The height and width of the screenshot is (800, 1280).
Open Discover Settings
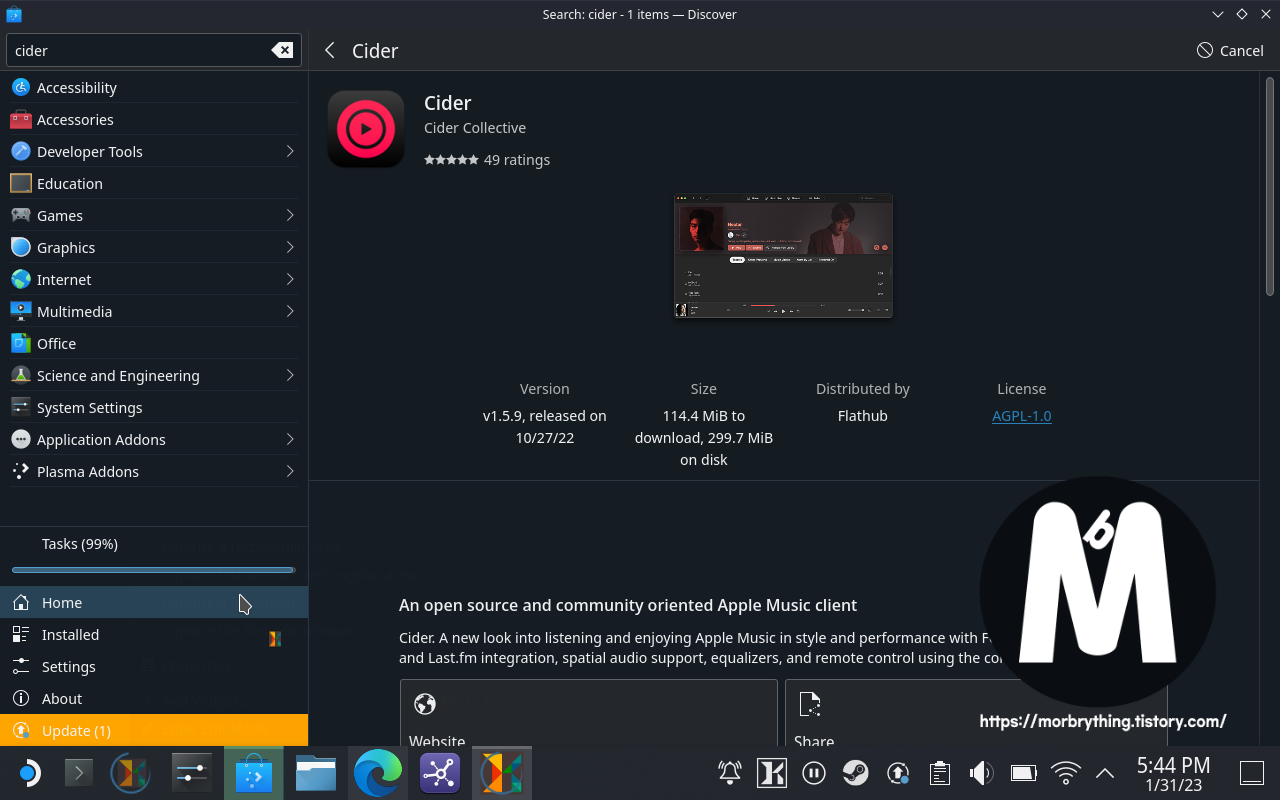coord(154,667)
